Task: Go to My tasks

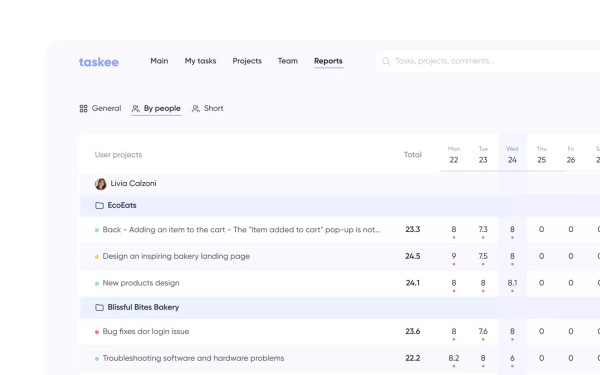Action: (x=201, y=61)
